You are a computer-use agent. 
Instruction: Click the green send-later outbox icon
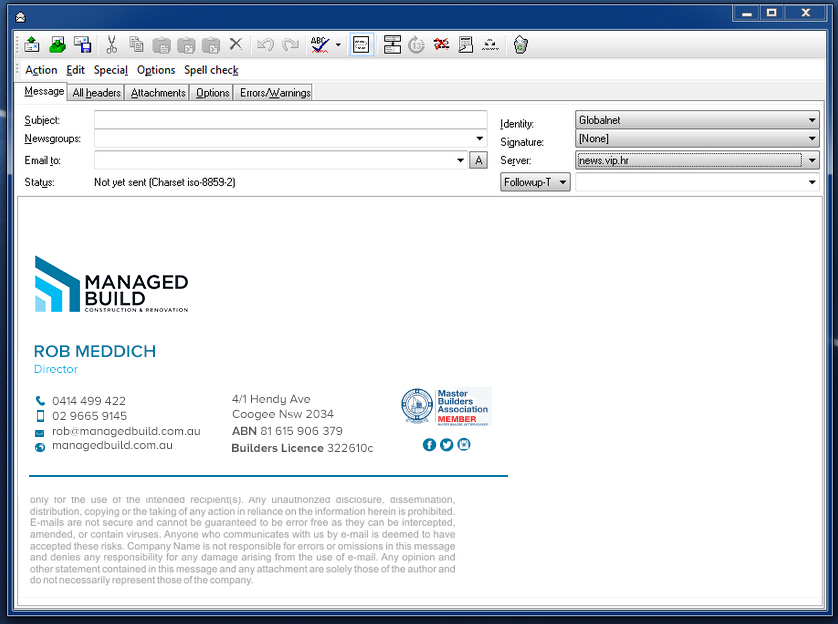[x=57, y=45]
